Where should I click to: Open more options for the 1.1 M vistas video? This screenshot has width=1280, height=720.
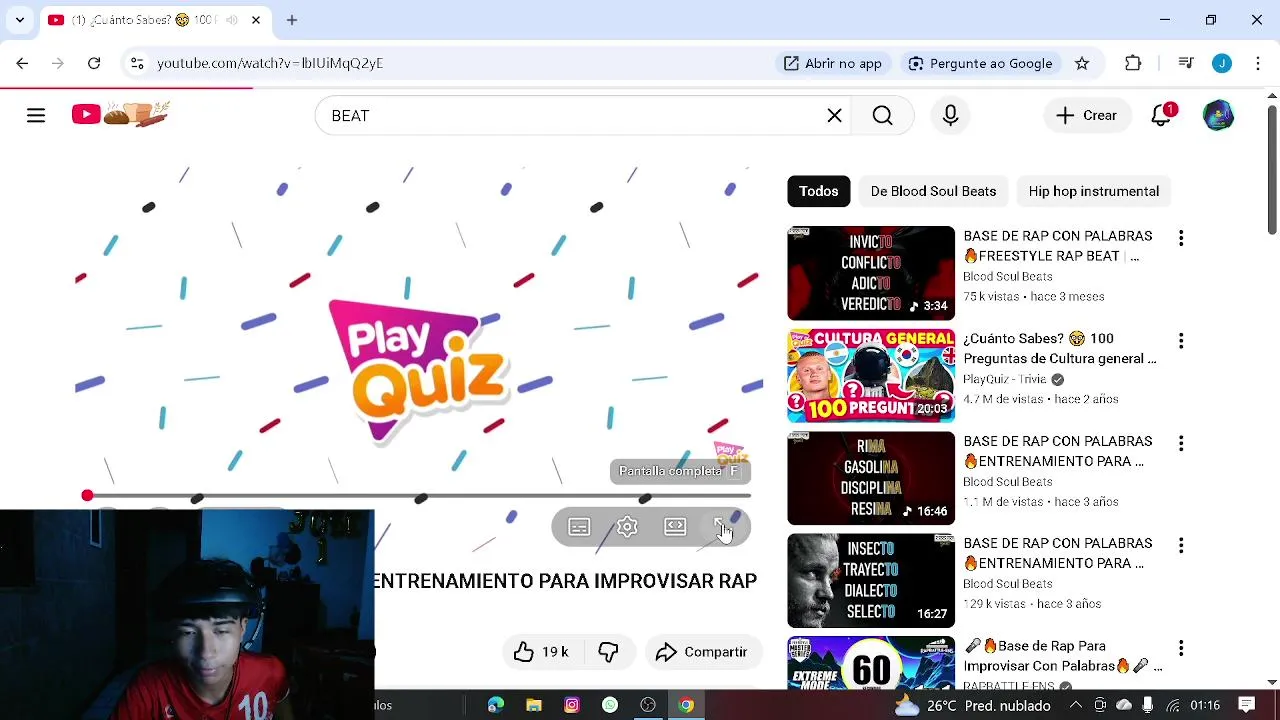coord(1181,443)
